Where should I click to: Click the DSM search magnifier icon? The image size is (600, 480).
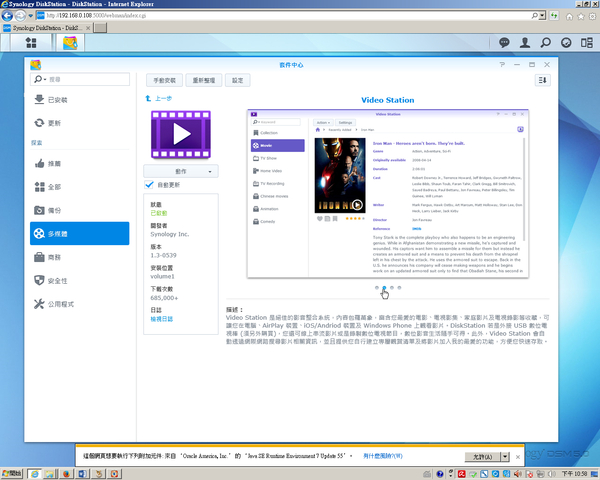pos(548,43)
